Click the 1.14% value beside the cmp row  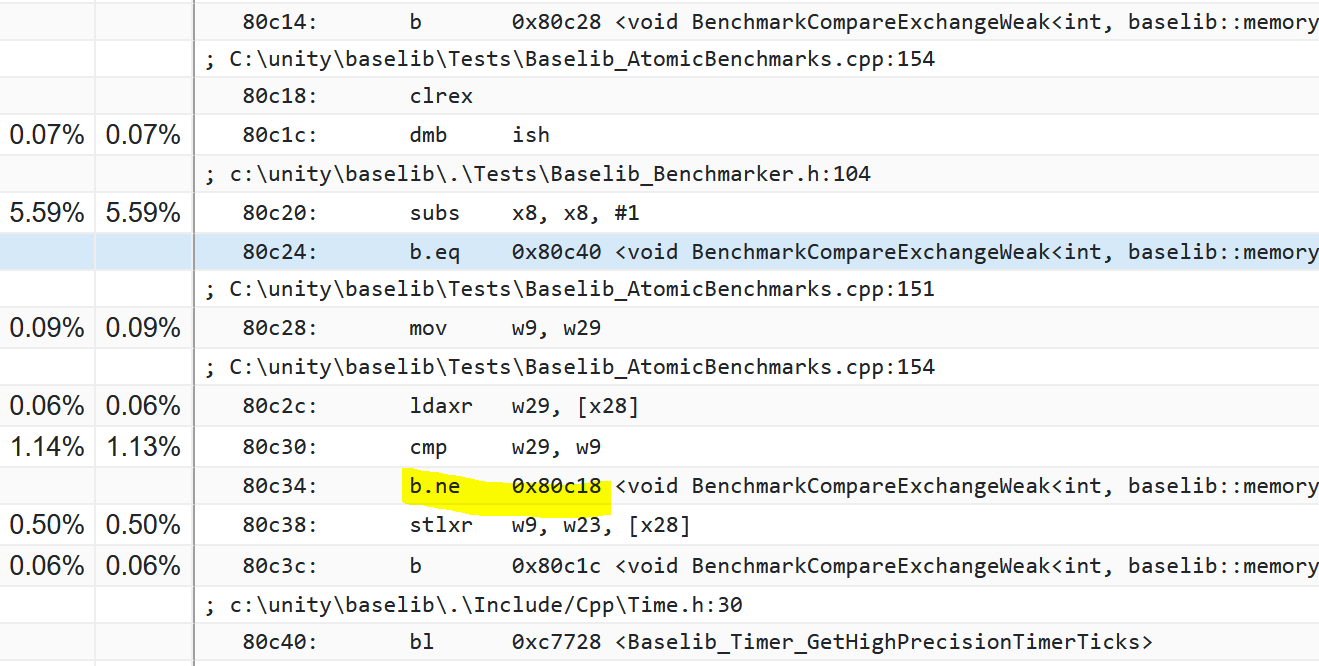pos(47,447)
